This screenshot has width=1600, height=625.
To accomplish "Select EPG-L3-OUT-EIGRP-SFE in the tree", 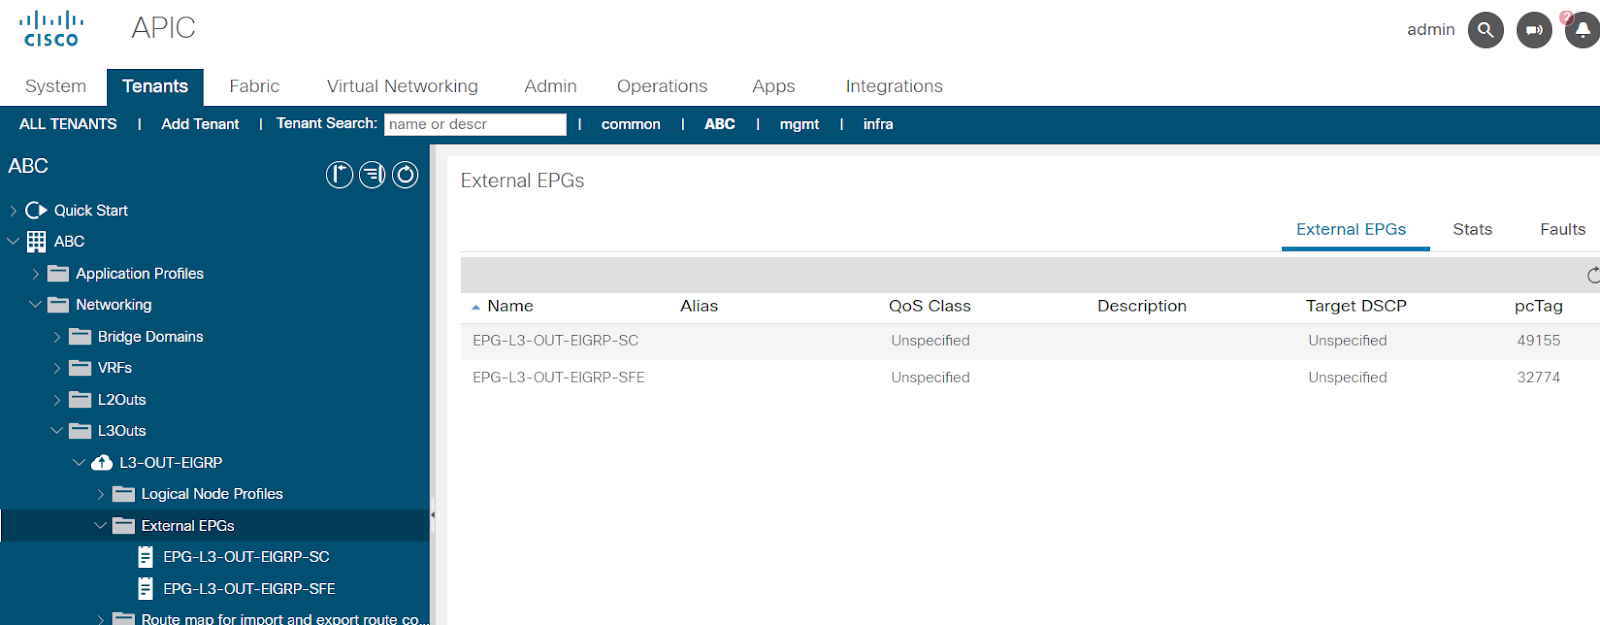I will pos(249,588).
